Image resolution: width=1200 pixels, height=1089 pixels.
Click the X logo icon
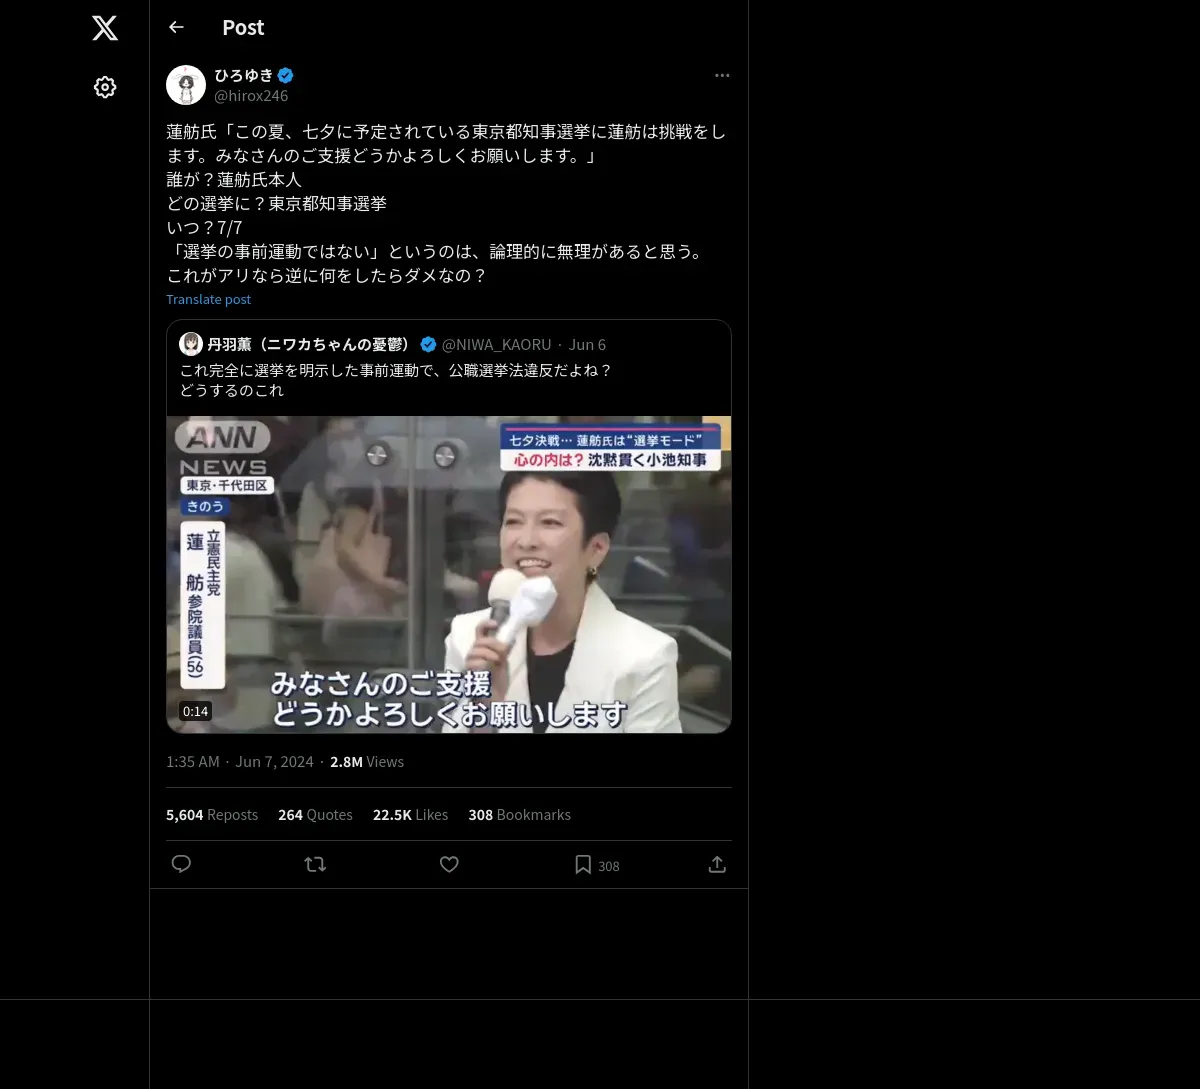point(105,28)
